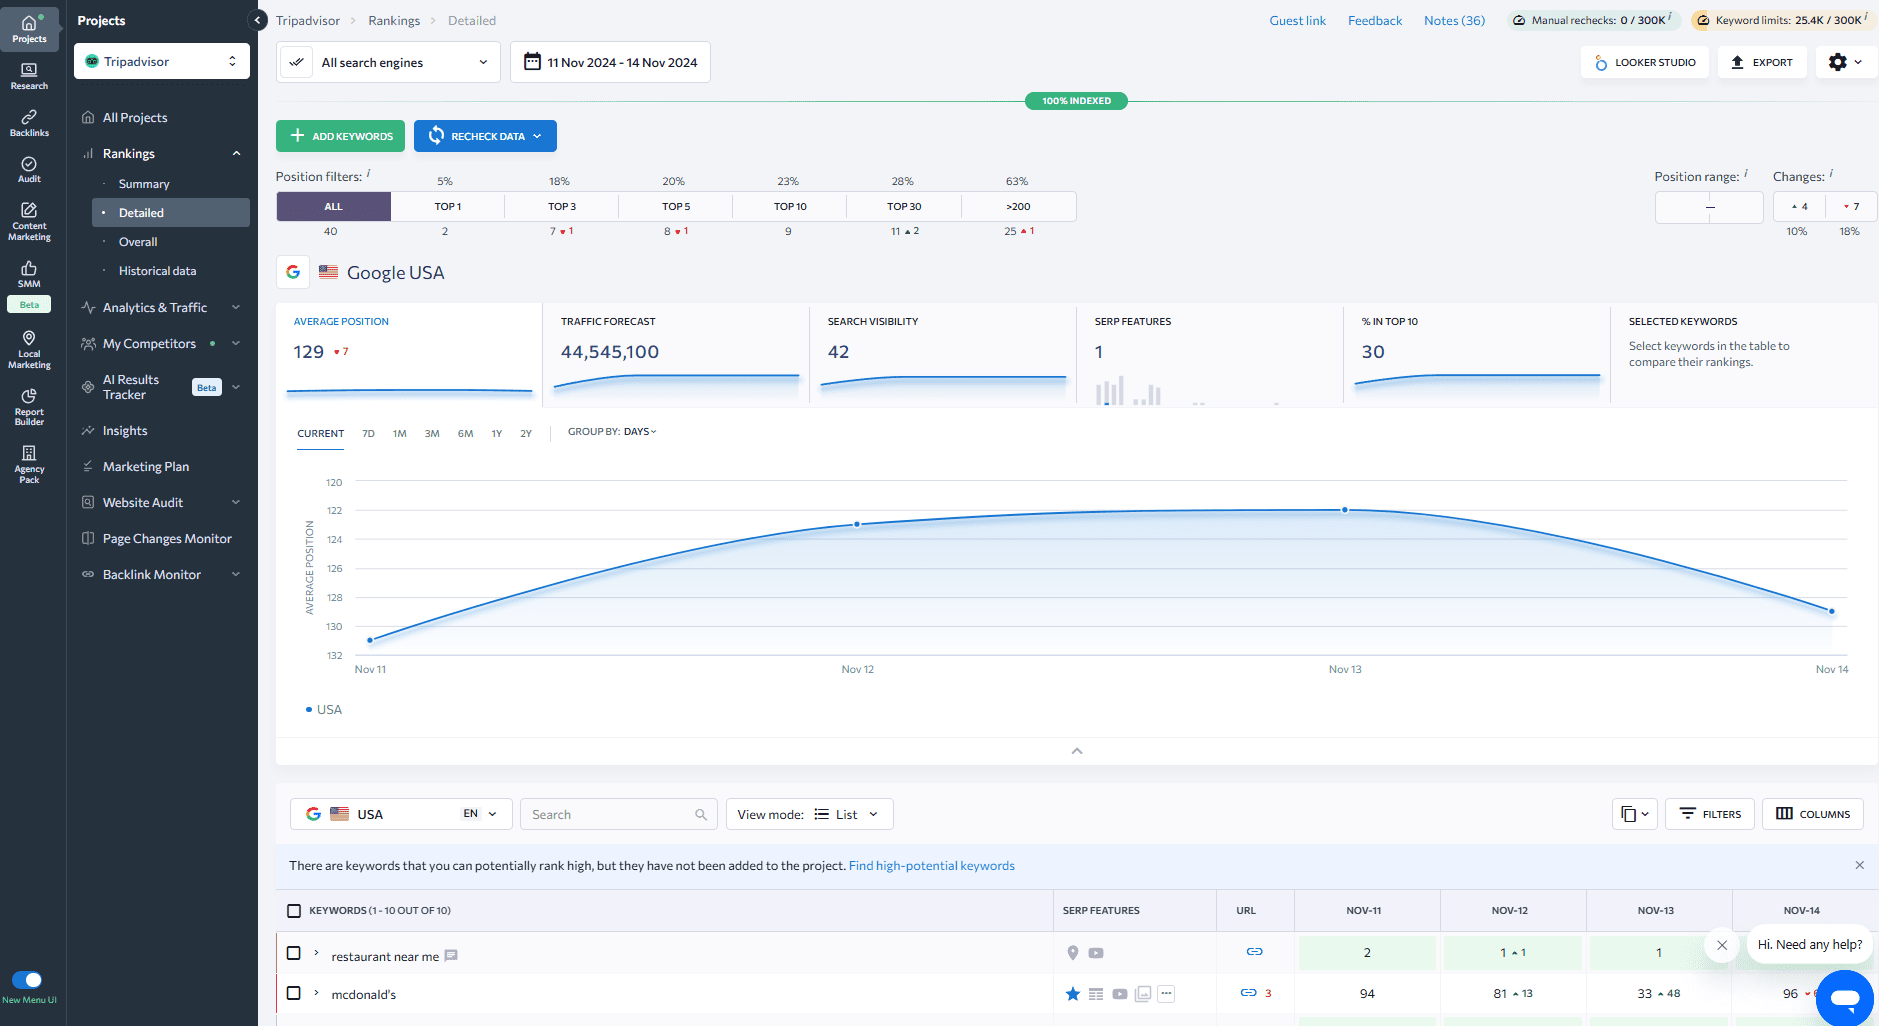Screen dimensions: 1879x1026
Task: Open URL link icon for restaurant near me
Action: [x=1254, y=952]
